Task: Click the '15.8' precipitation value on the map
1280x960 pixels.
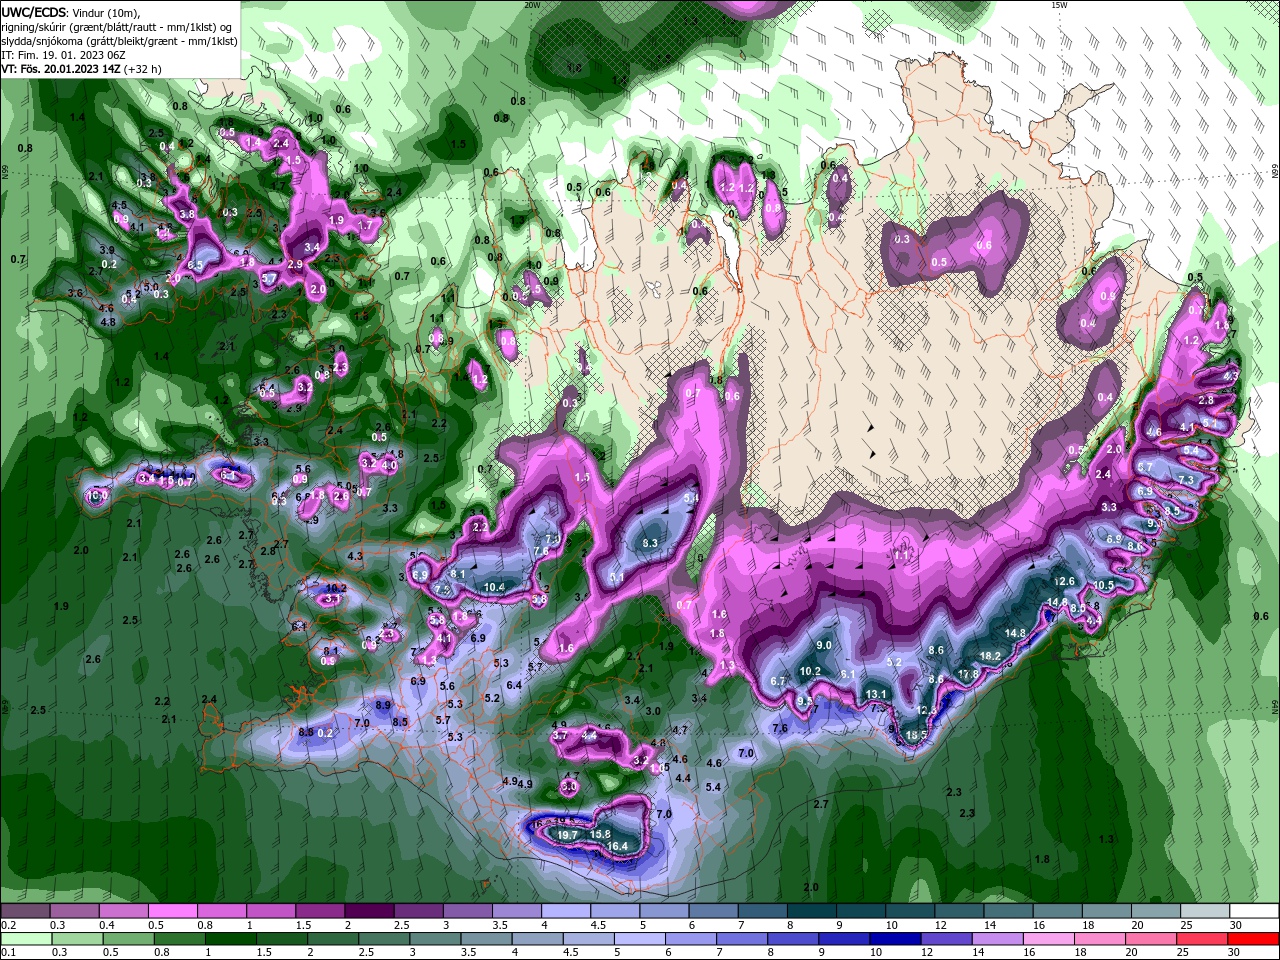Action: coord(600,834)
